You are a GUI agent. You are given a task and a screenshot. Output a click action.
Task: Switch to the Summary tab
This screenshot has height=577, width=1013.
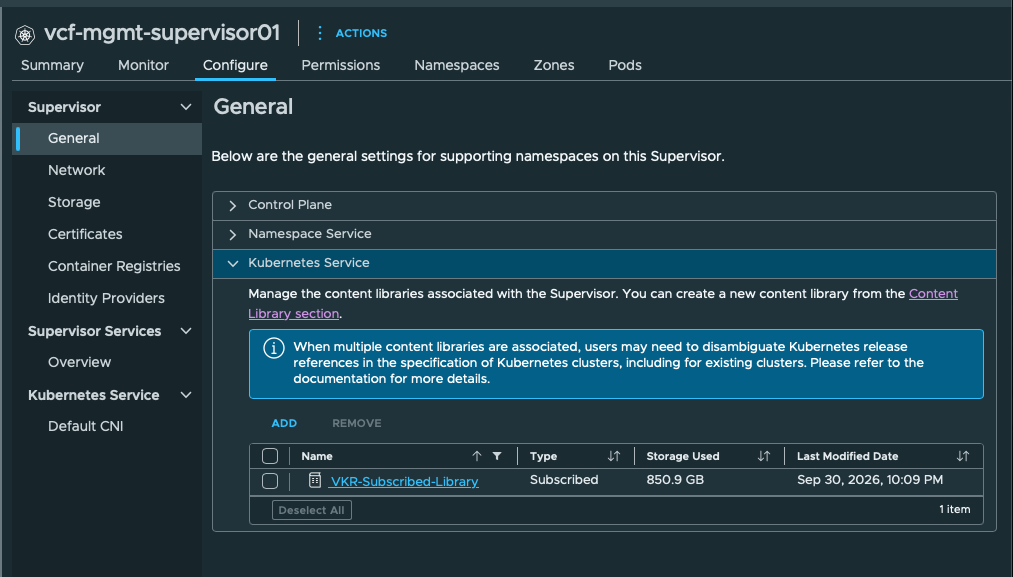(x=52, y=65)
